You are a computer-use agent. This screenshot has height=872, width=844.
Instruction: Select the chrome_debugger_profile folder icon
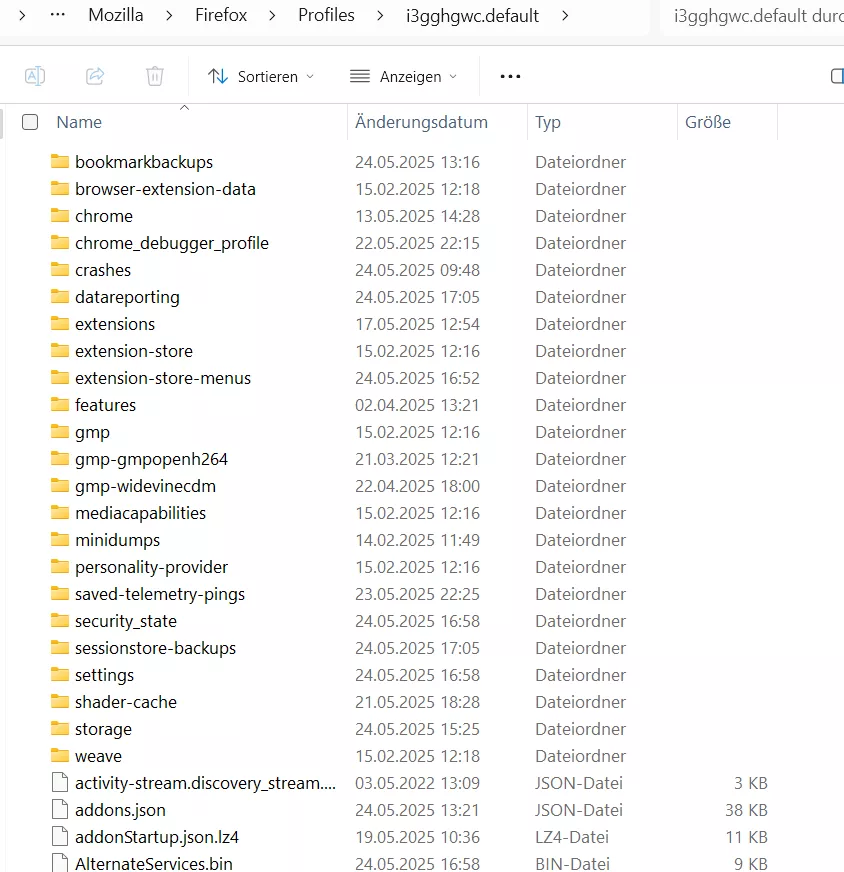[x=59, y=242]
